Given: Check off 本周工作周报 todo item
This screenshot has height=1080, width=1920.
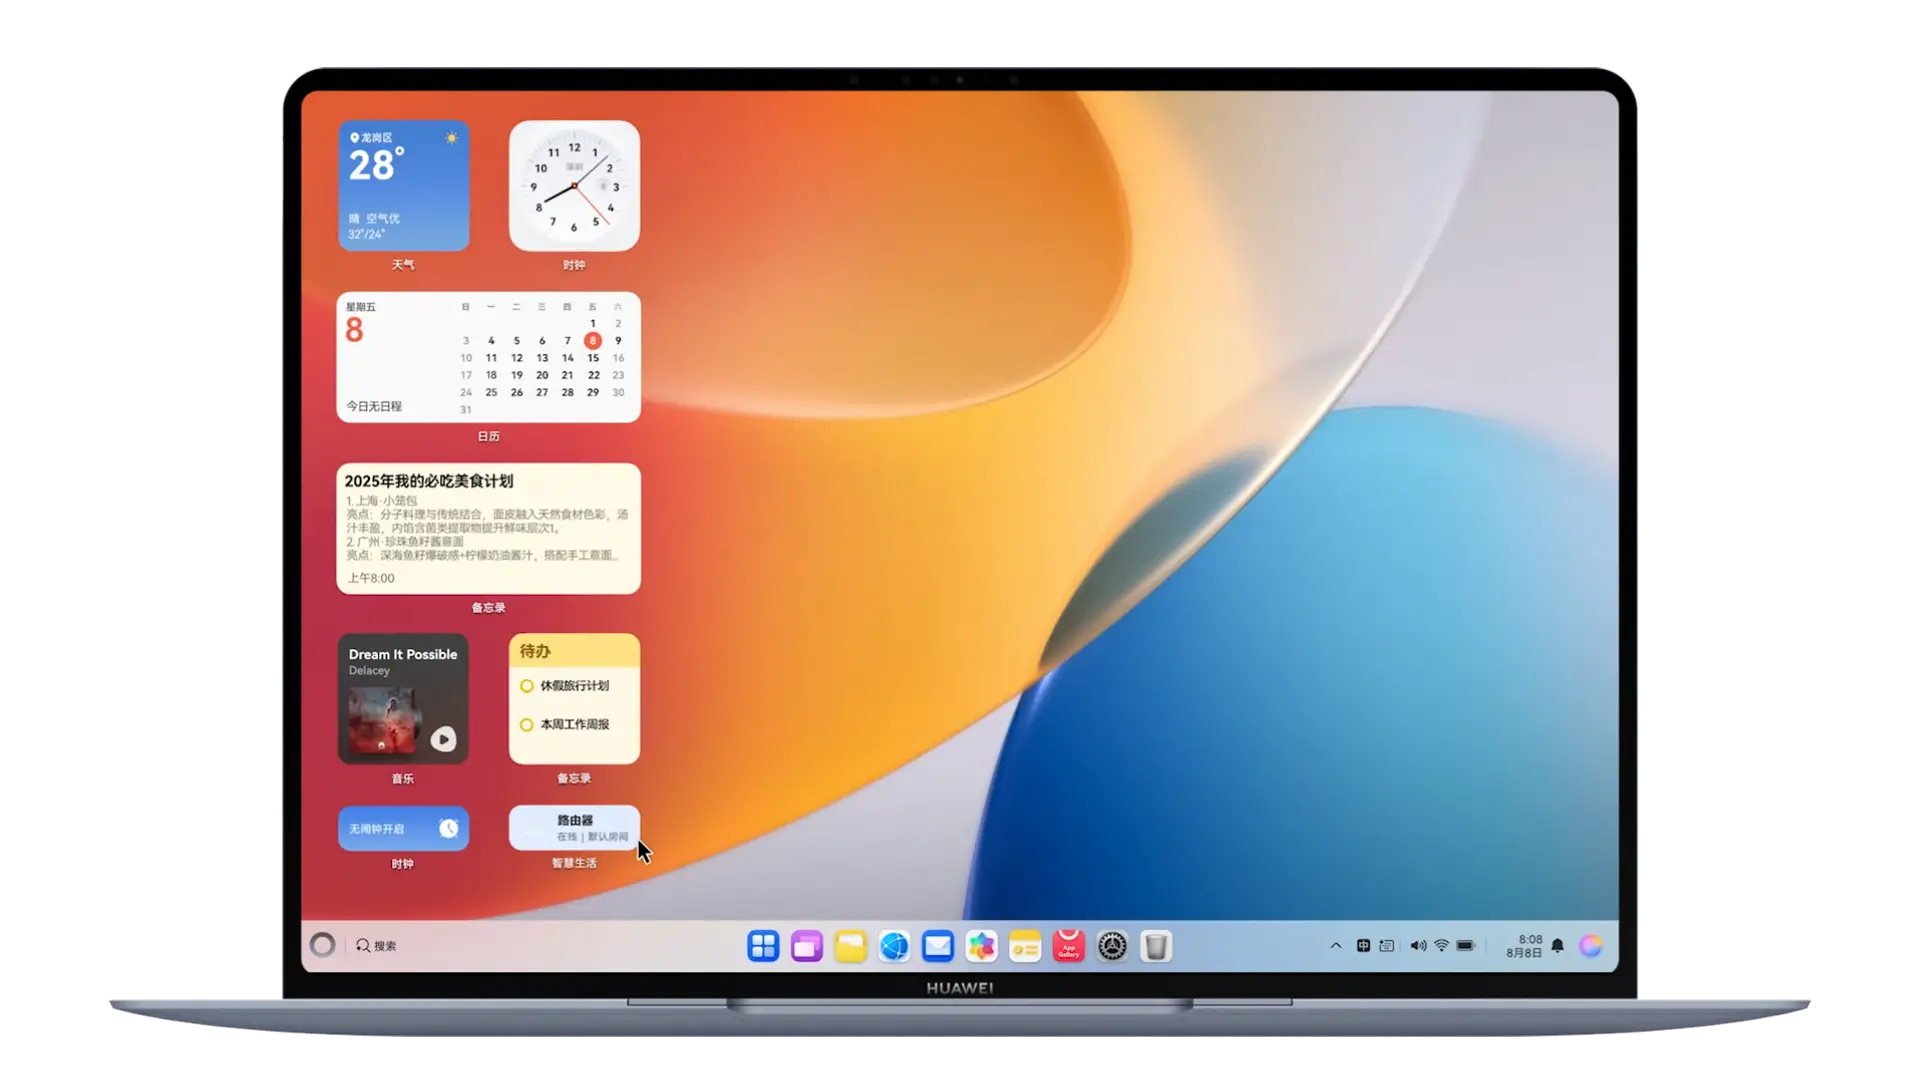Looking at the screenshot, I should point(526,725).
